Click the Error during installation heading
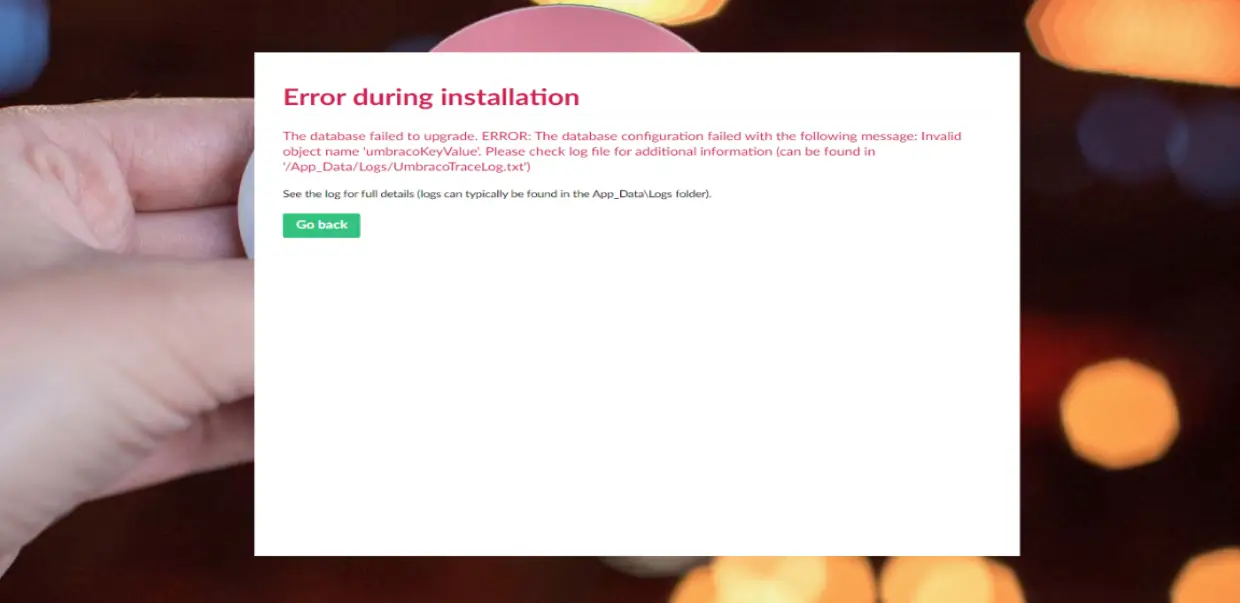Image resolution: width=1240 pixels, height=603 pixels. pos(432,97)
